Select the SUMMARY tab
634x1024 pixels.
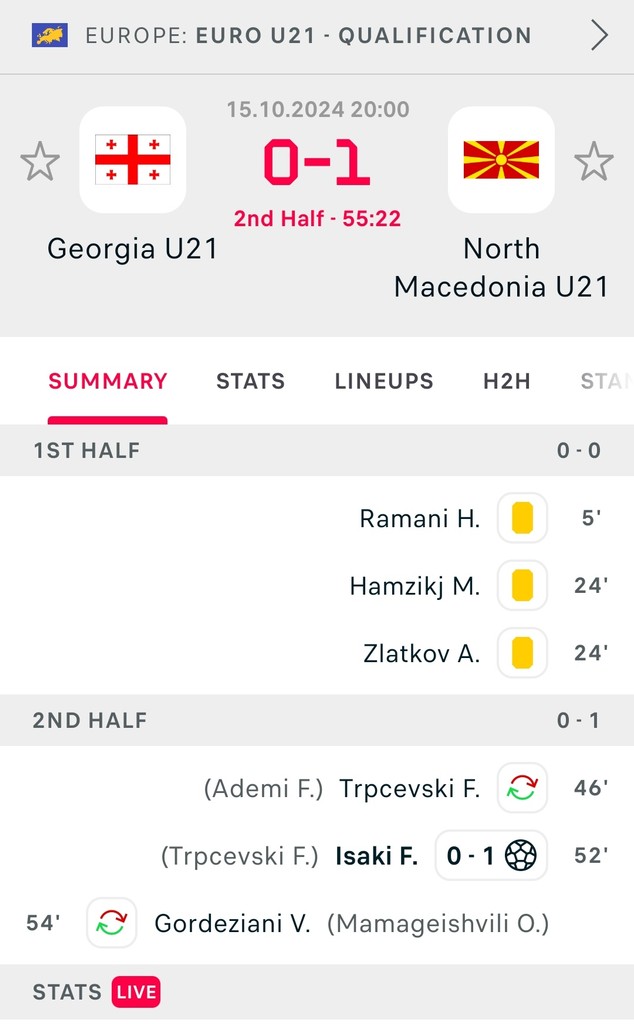tap(108, 381)
